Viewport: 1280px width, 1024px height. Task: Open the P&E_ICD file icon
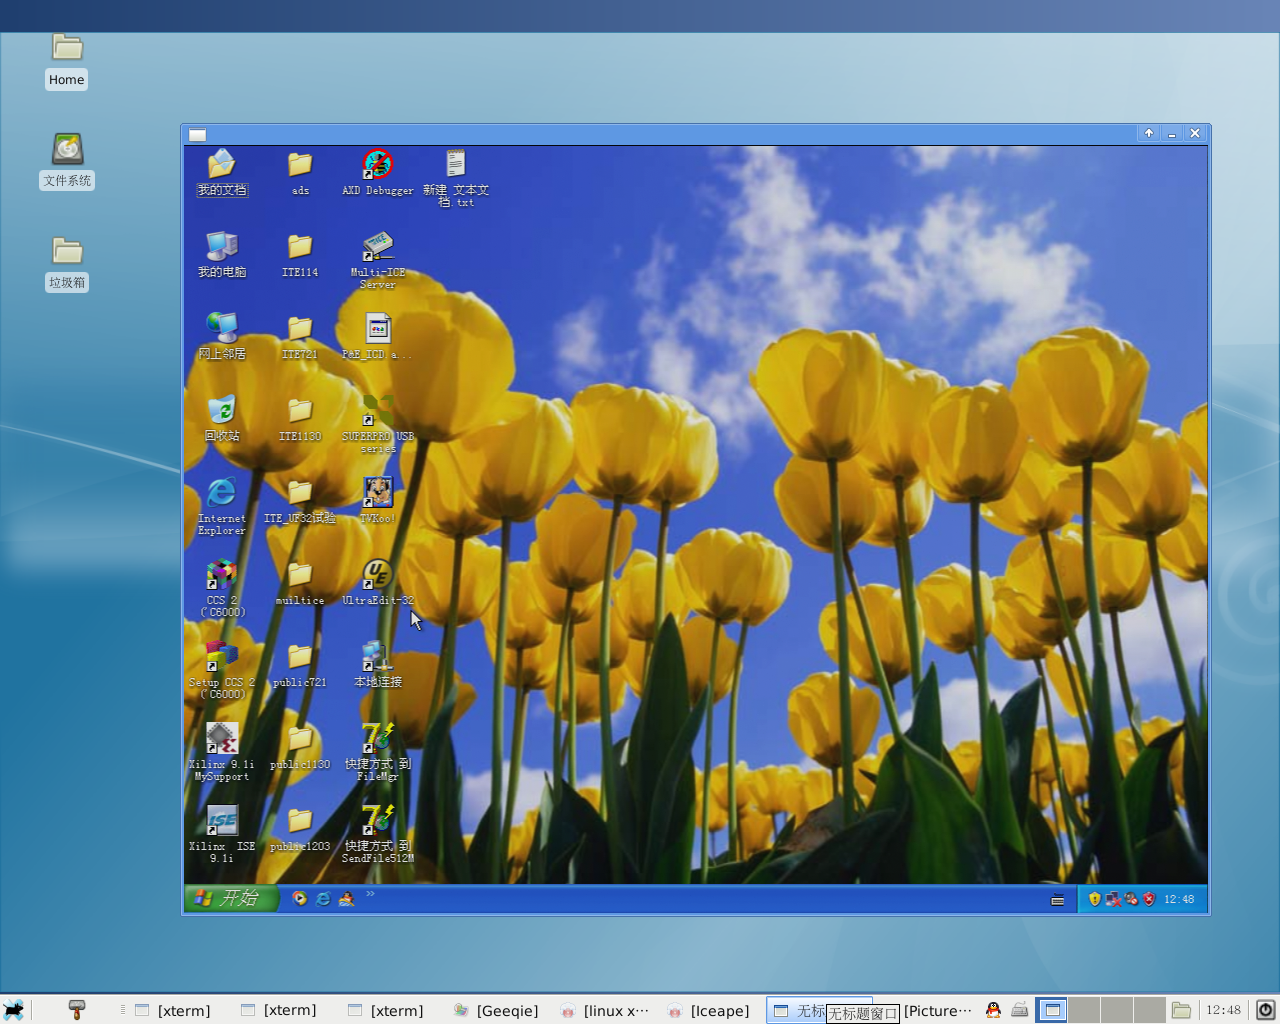(x=377, y=336)
